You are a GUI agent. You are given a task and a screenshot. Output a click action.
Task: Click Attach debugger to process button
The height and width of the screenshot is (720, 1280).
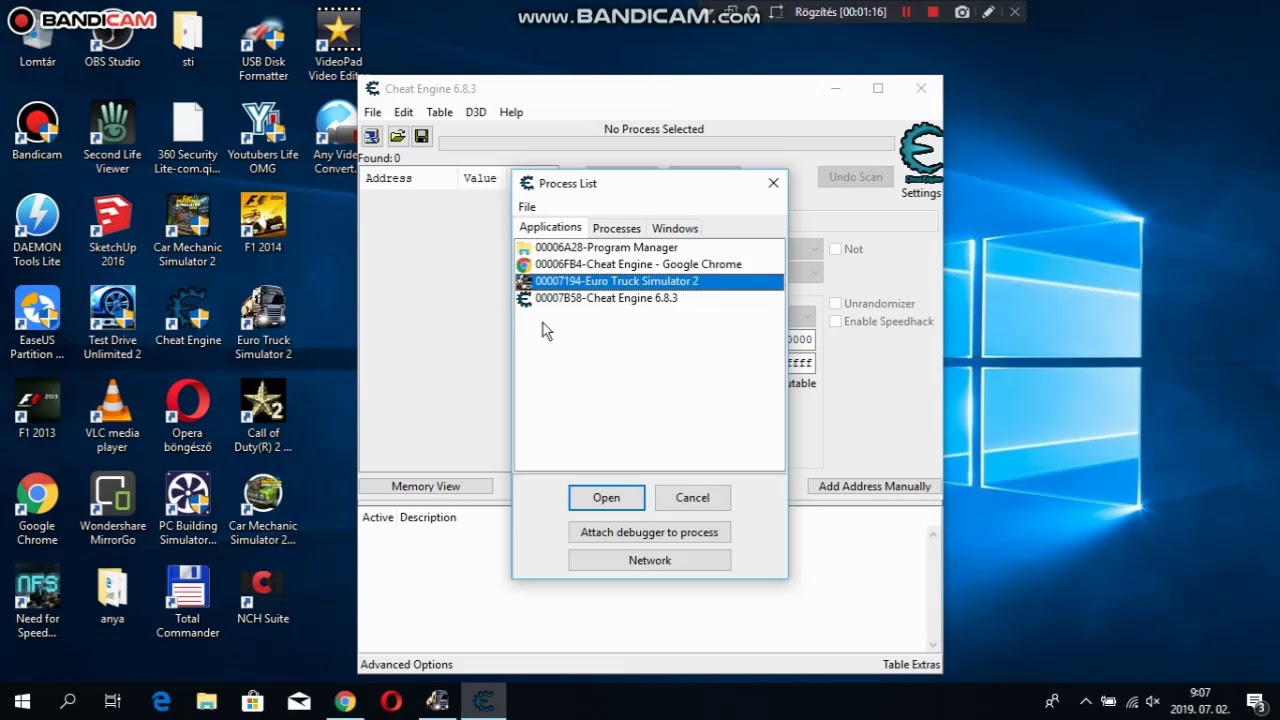click(649, 532)
